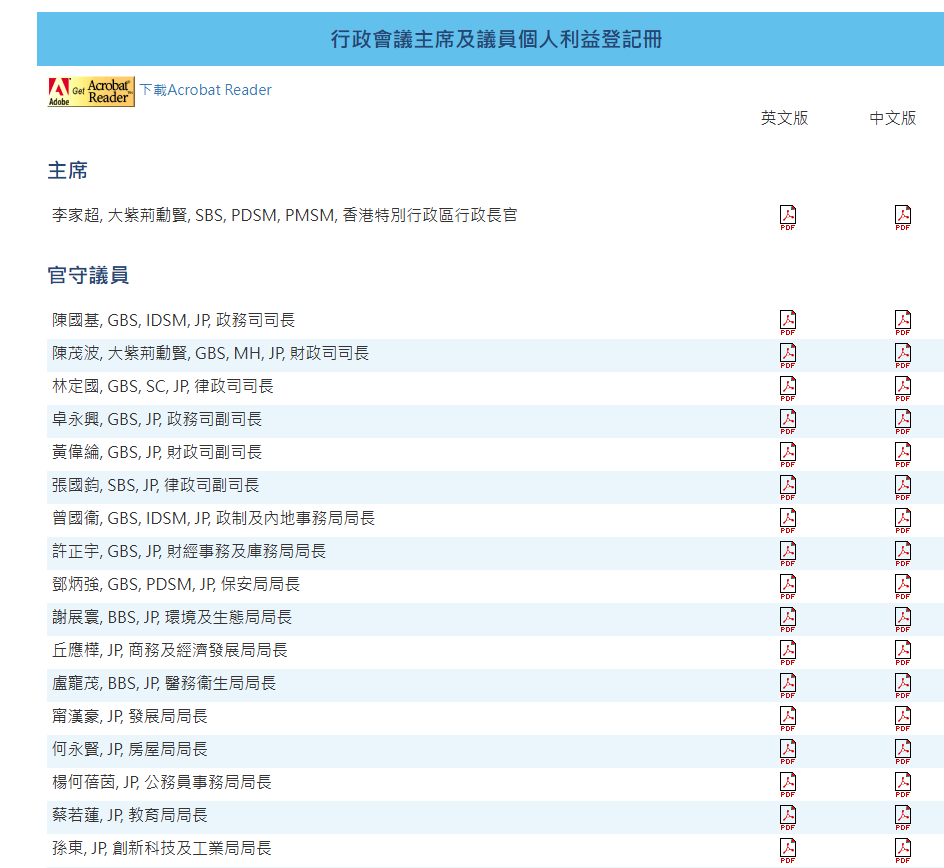Screen dimensions: 944x868
Task: Open English PDF for 陳國基 政務司司長
Action: coord(788,322)
